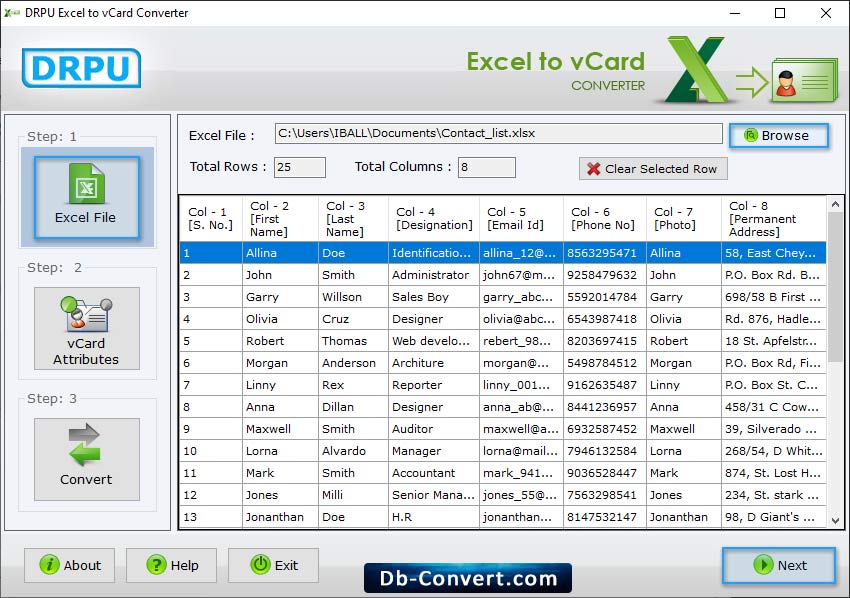Screen dimensions: 850x598
Task: Click the Architure designation cell
Action: pyautogui.click(x=434, y=363)
